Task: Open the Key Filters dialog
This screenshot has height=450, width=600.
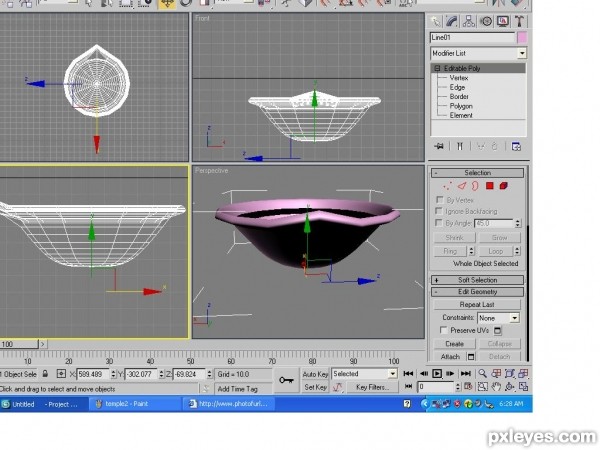Action: pyautogui.click(x=372, y=387)
